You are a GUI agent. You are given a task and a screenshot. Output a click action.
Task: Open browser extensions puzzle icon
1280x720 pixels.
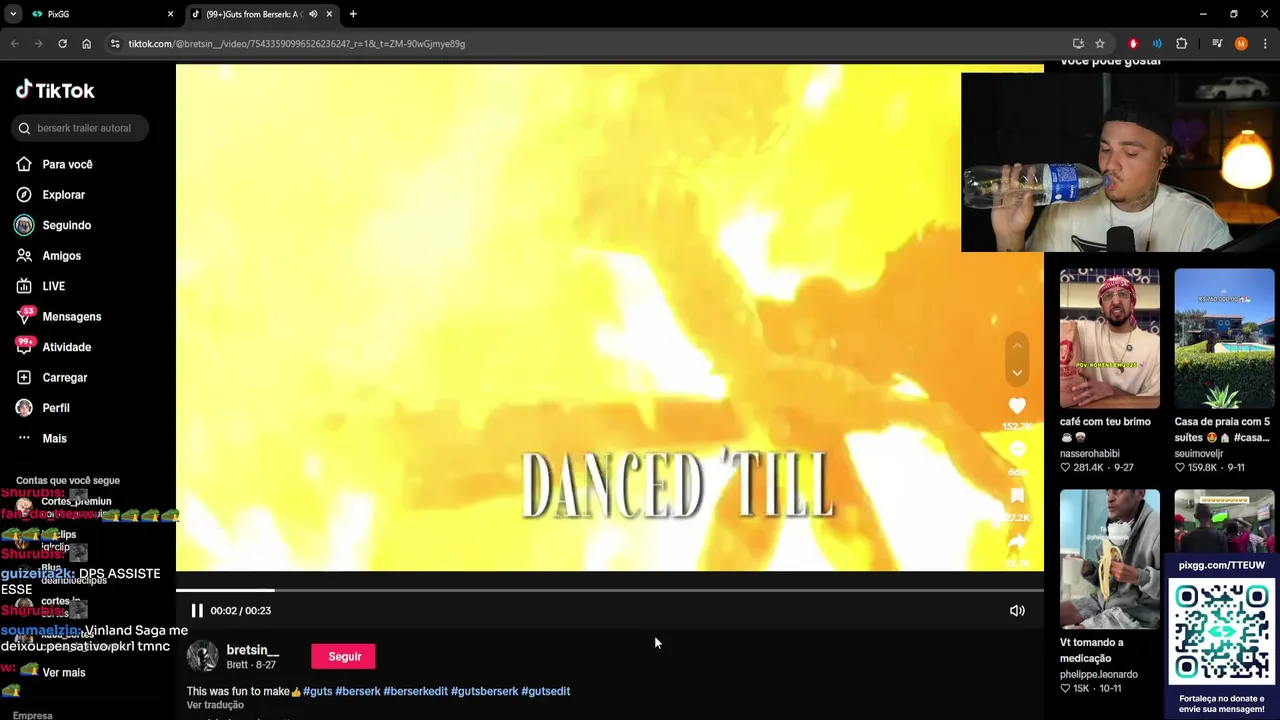pyautogui.click(x=1182, y=44)
